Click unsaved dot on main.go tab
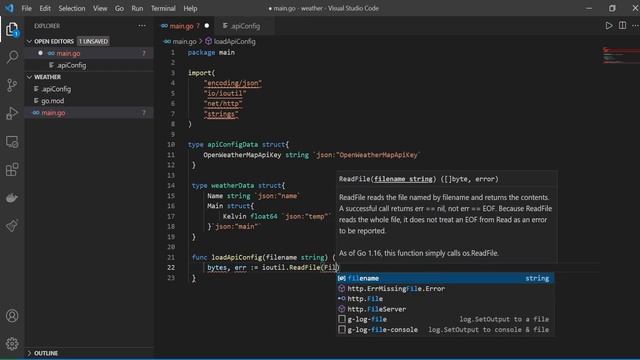The image size is (640, 360). coord(207,26)
